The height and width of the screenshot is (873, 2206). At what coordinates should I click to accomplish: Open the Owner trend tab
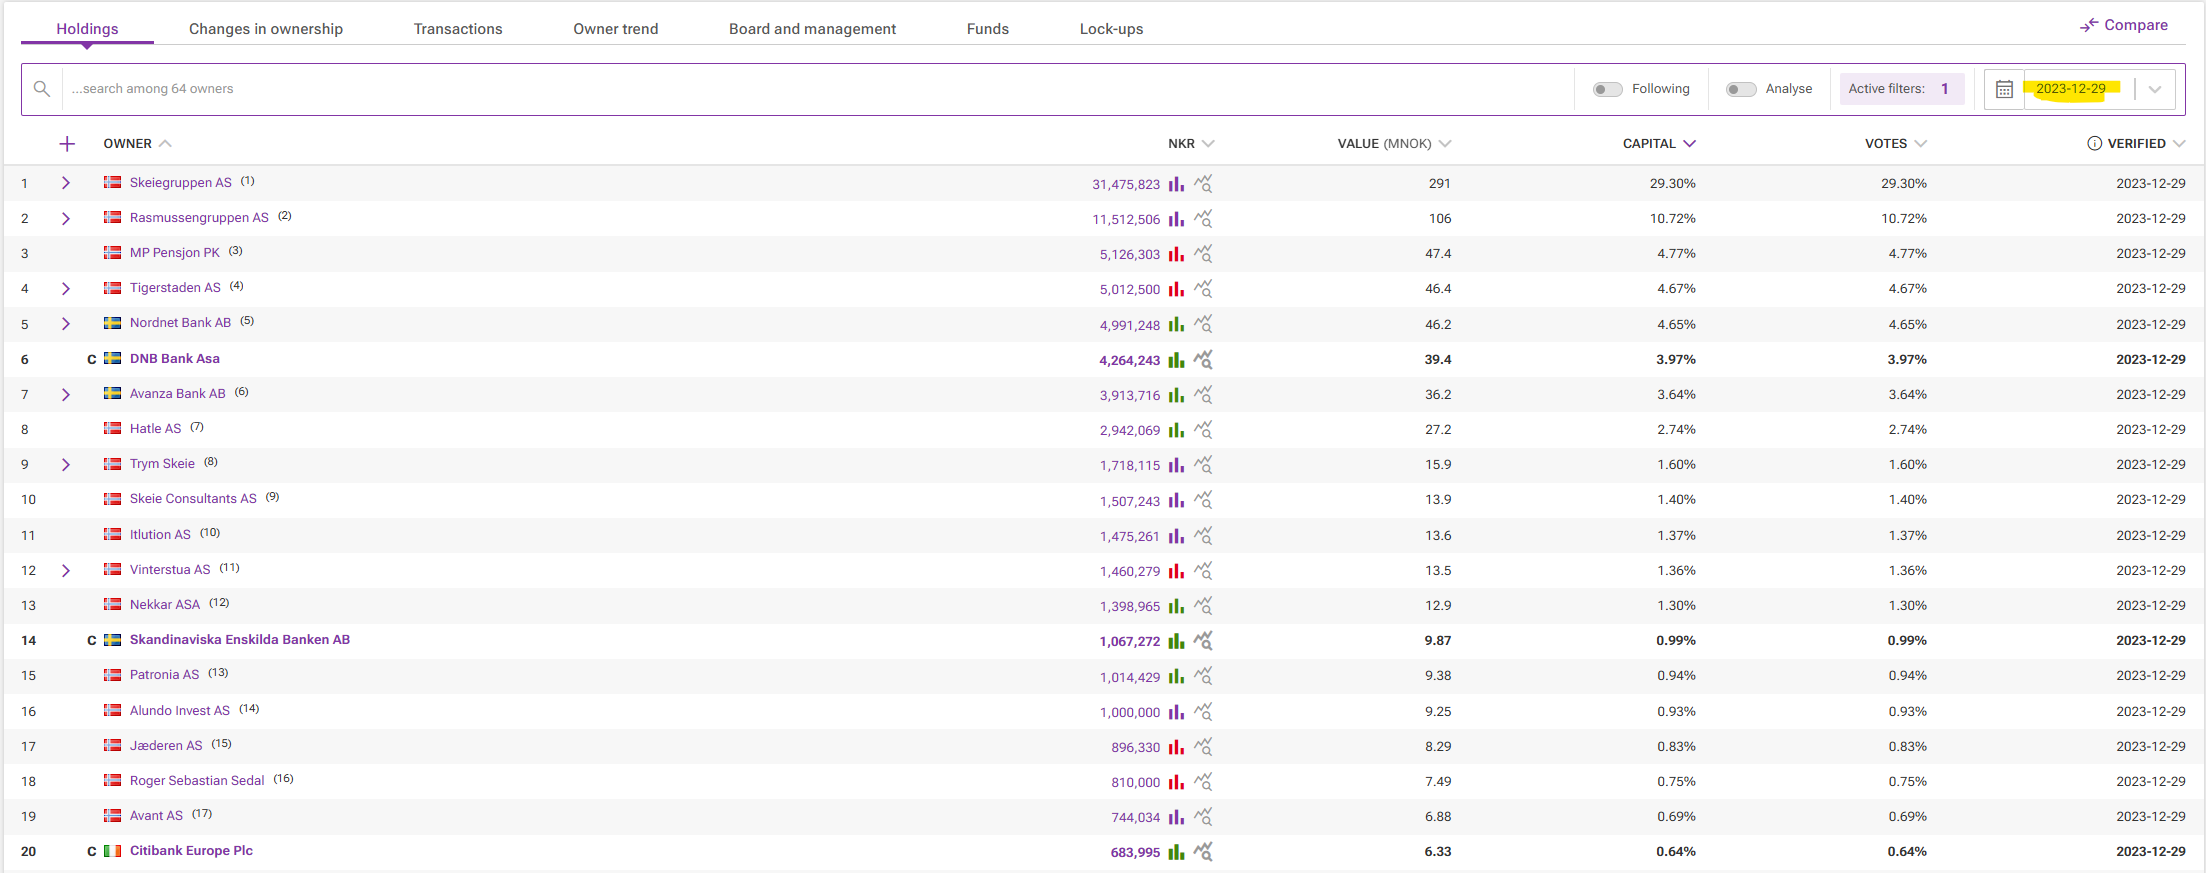click(x=616, y=28)
